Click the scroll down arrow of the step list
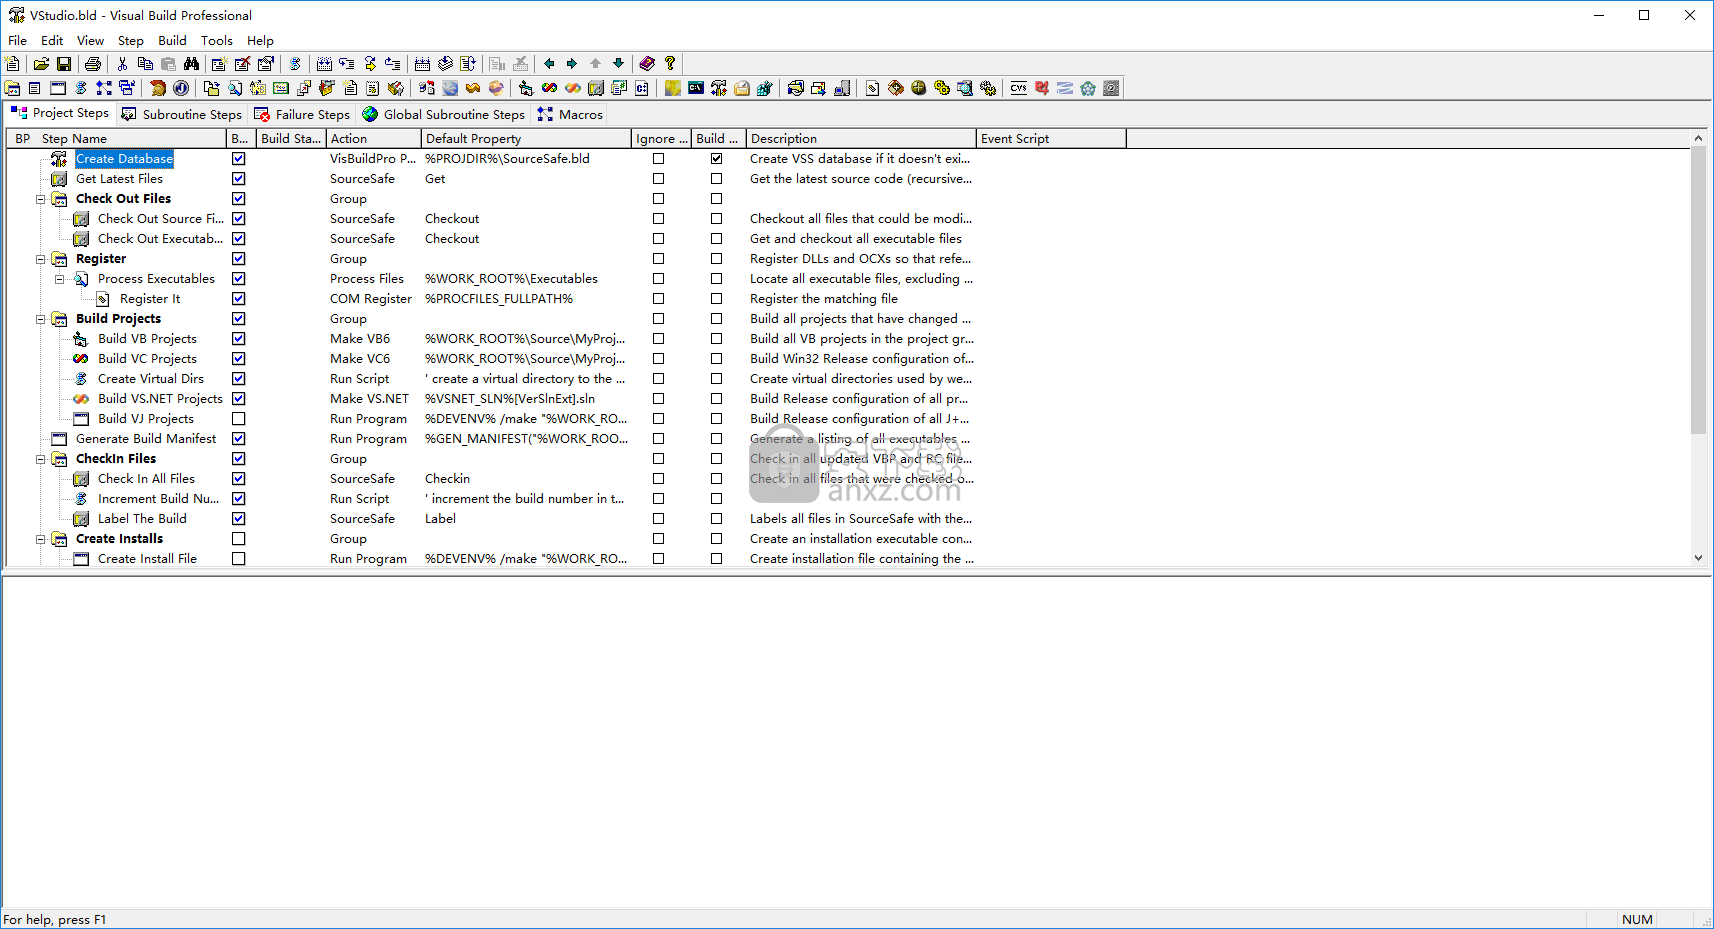 (1698, 558)
